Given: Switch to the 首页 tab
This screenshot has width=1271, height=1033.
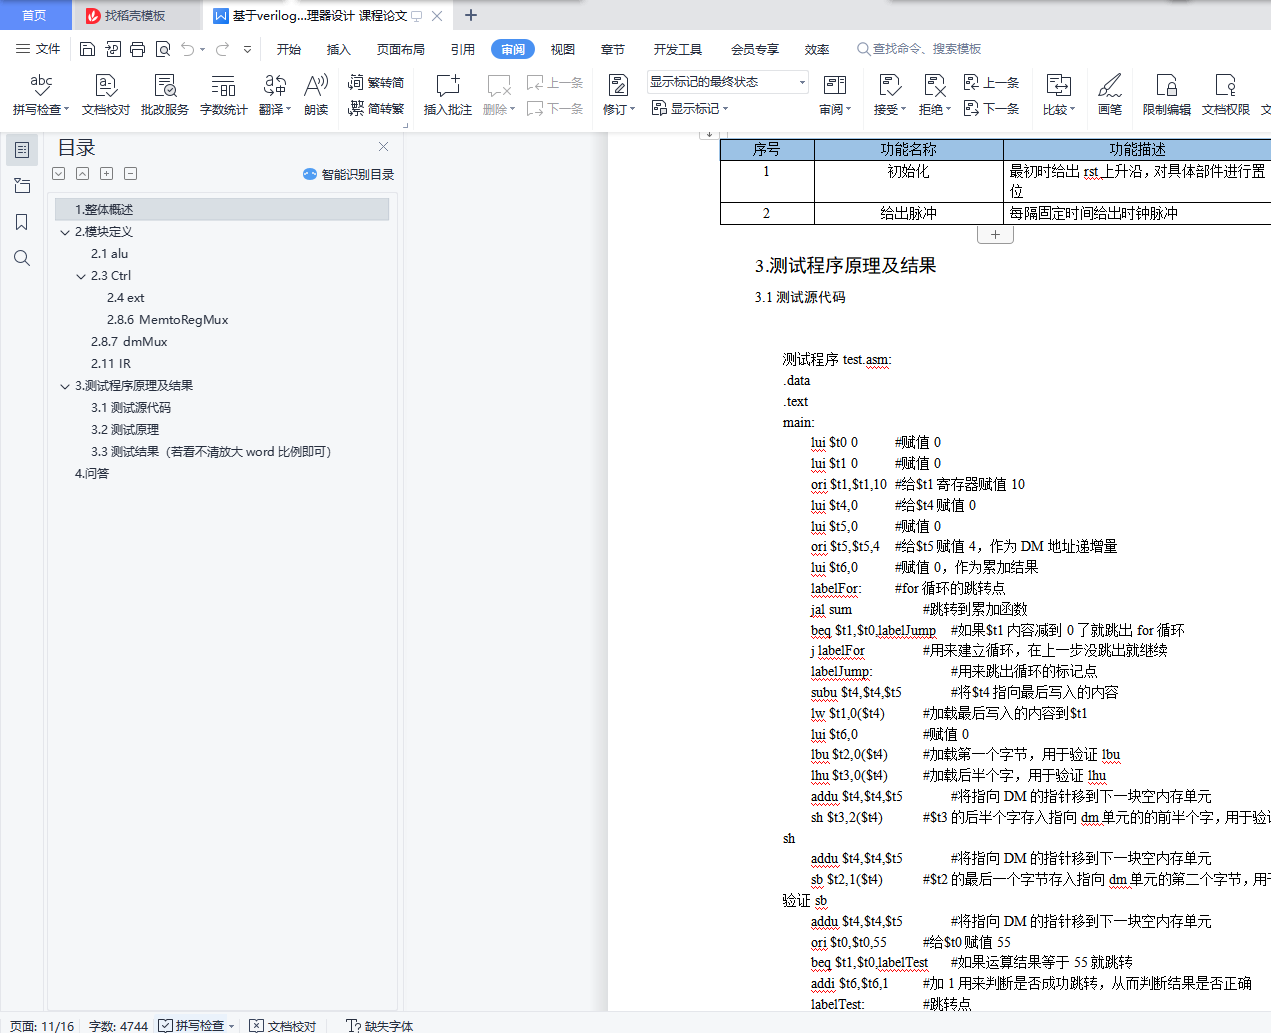Looking at the screenshot, I should click(x=34, y=15).
